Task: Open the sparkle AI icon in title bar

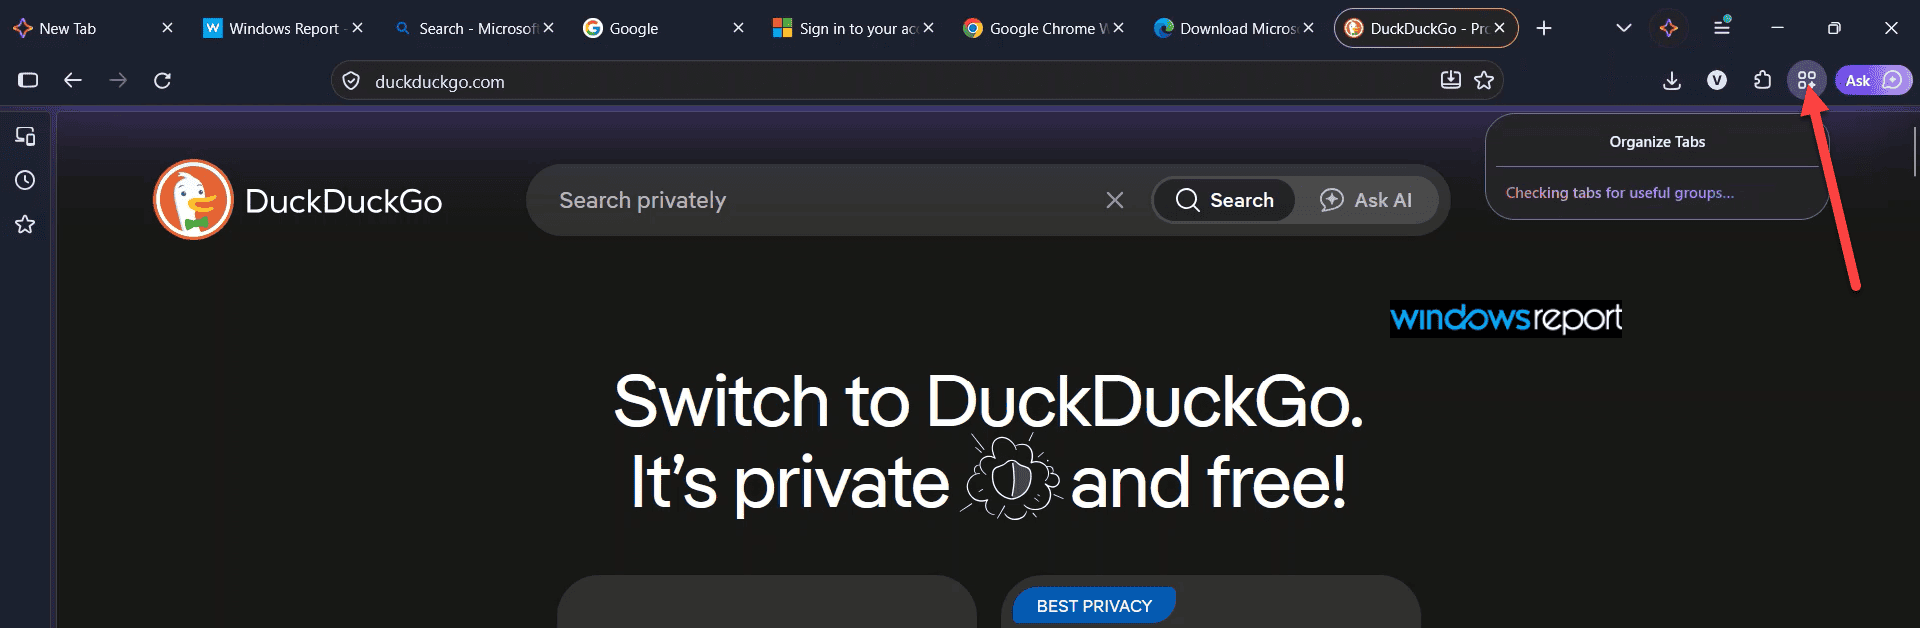Action: tap(1669, 28)
